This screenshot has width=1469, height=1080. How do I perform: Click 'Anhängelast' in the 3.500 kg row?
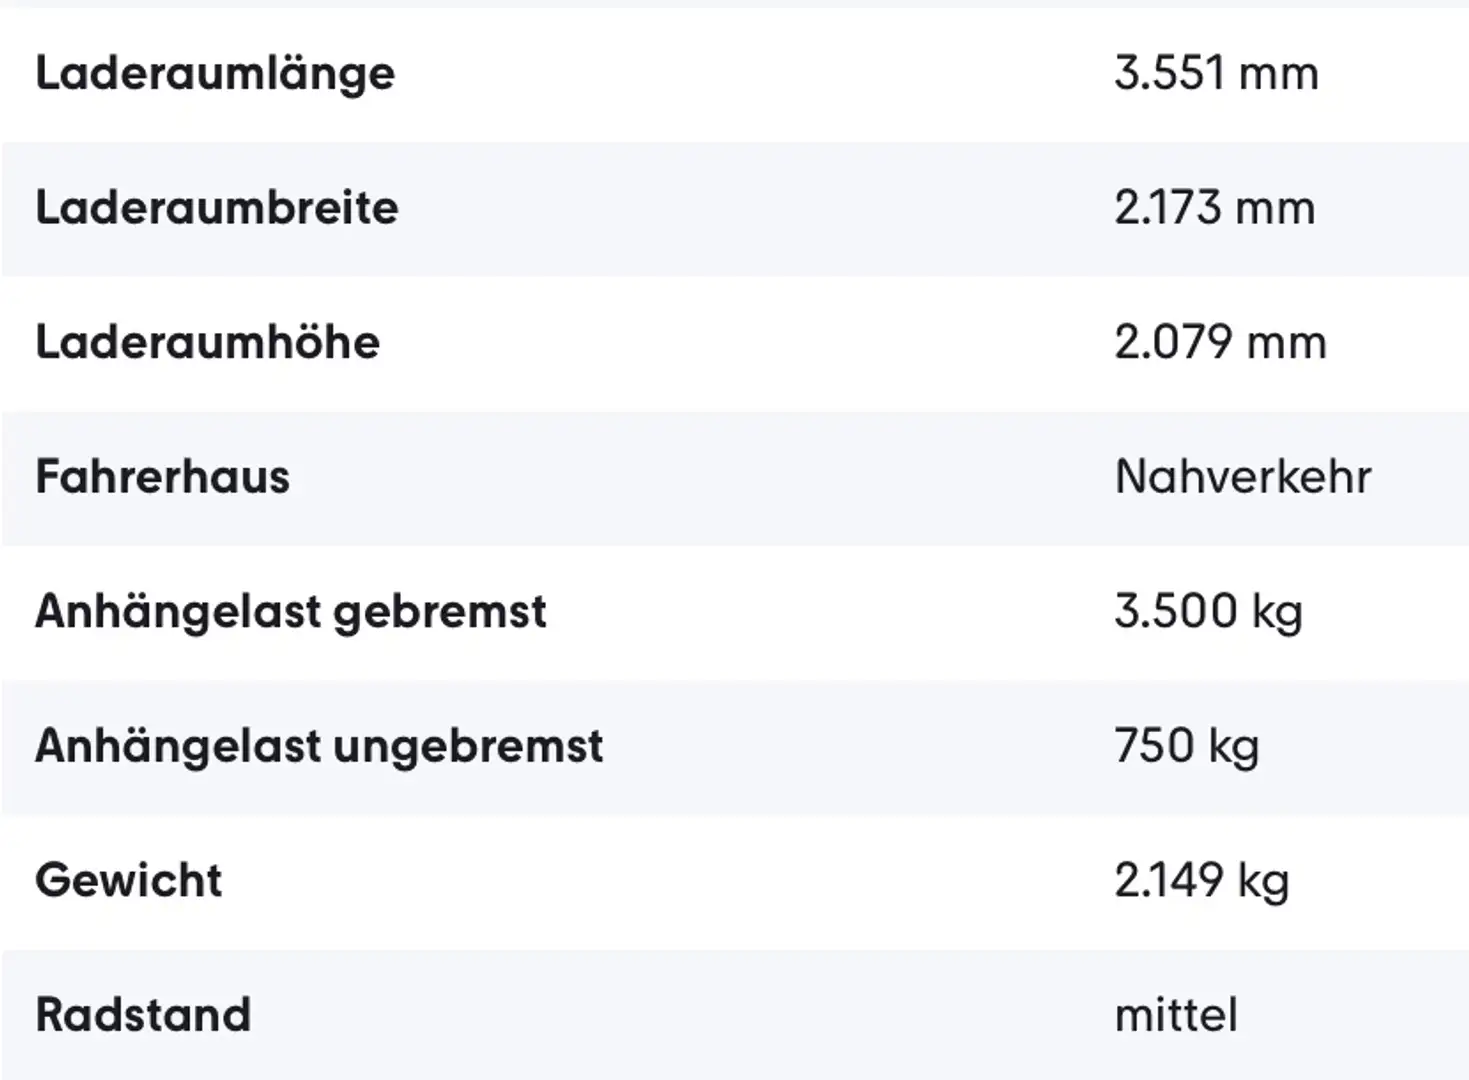click(179, 611)
